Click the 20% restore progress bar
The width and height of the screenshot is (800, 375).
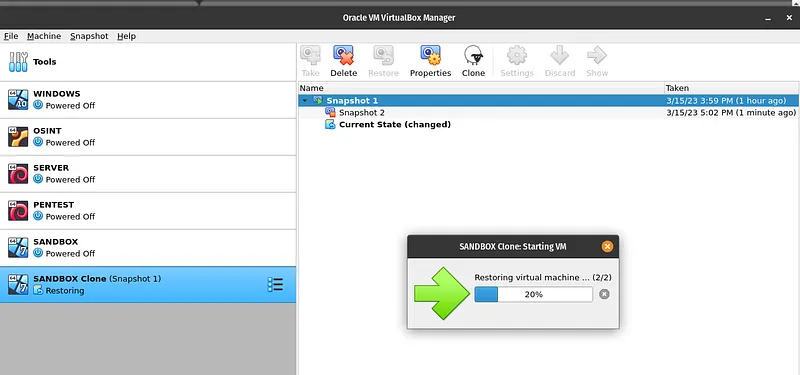tap(533, 294)
